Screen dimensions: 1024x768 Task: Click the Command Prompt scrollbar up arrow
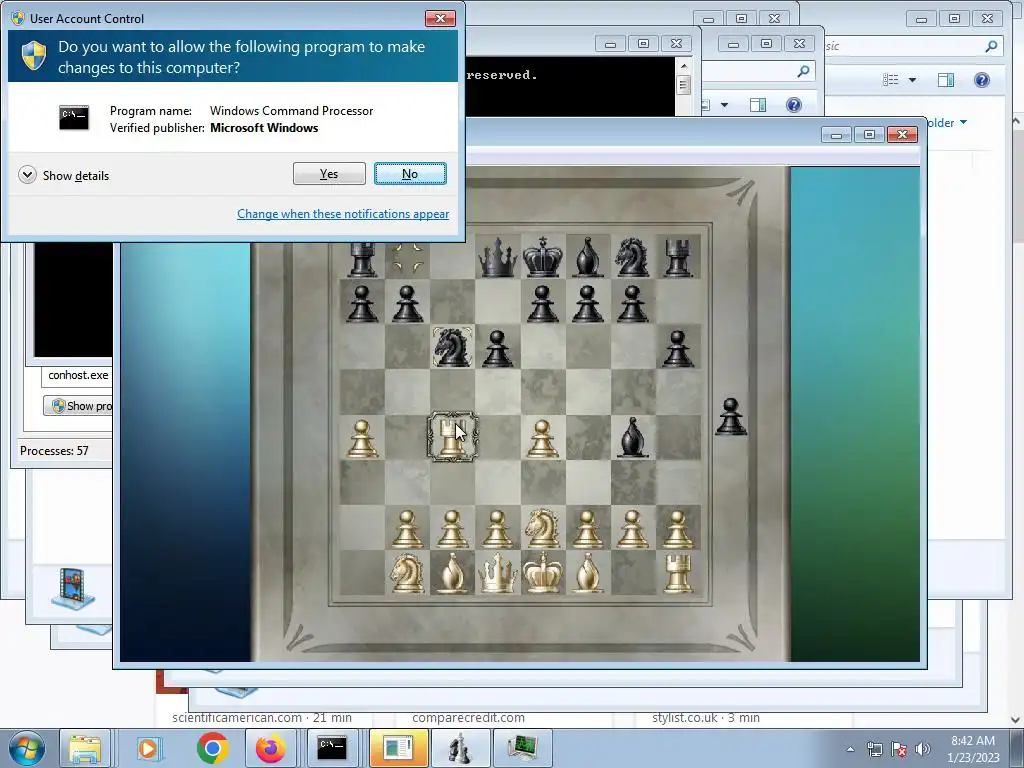684,66
